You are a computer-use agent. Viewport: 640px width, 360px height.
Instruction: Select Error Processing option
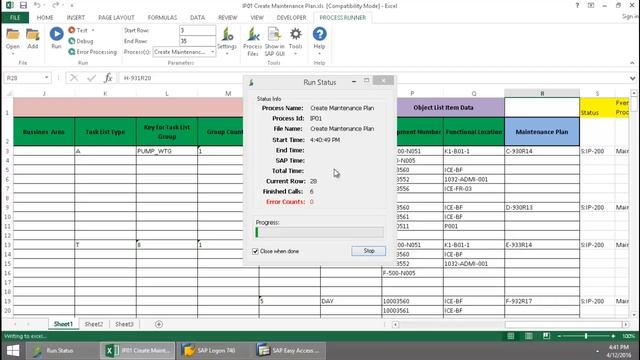click(93, 52)
